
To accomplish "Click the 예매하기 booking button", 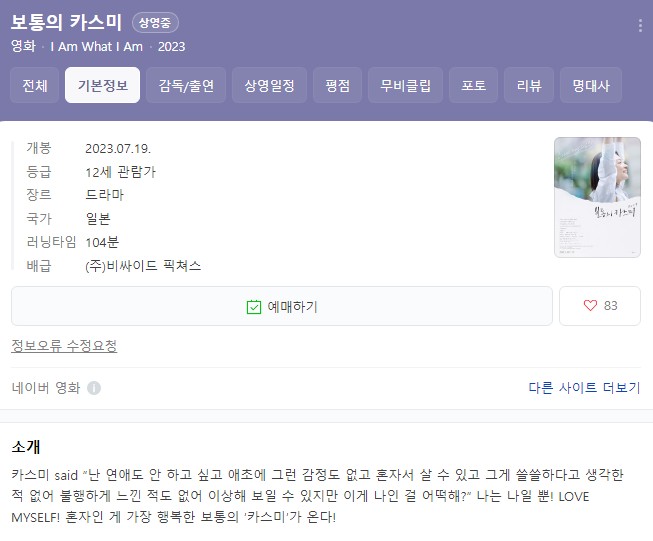I will tap(282, 306).
